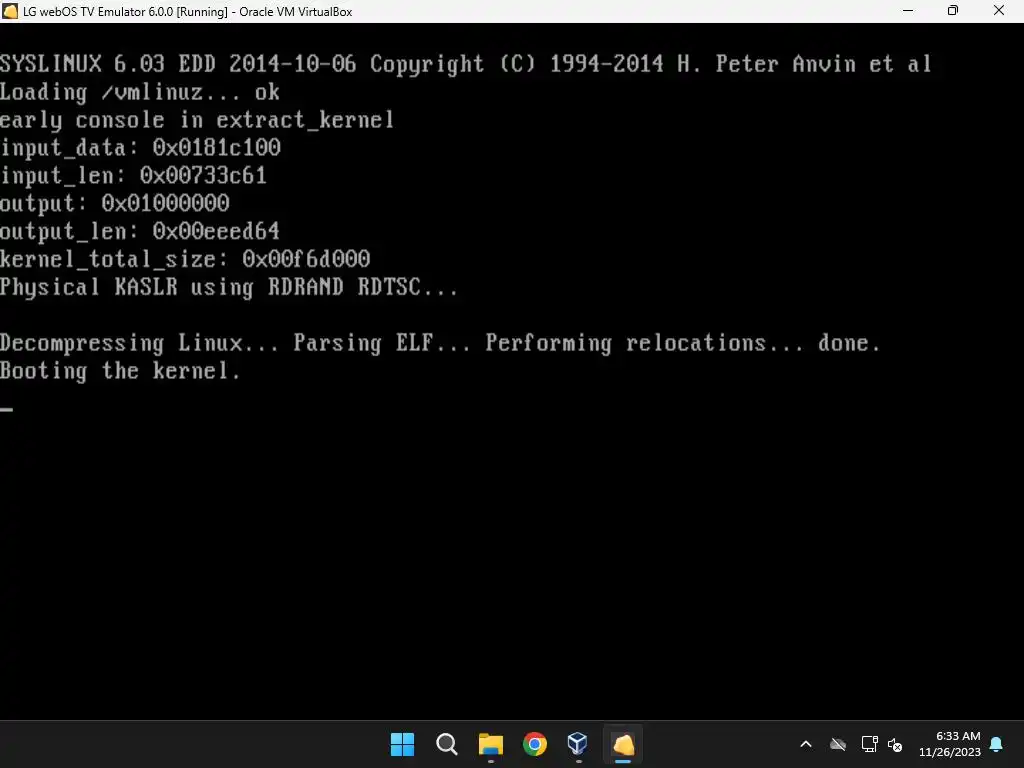Open VirtualBox Manager taskbar icon
This screenshot has height=768, width=1024.
(578, 743)
